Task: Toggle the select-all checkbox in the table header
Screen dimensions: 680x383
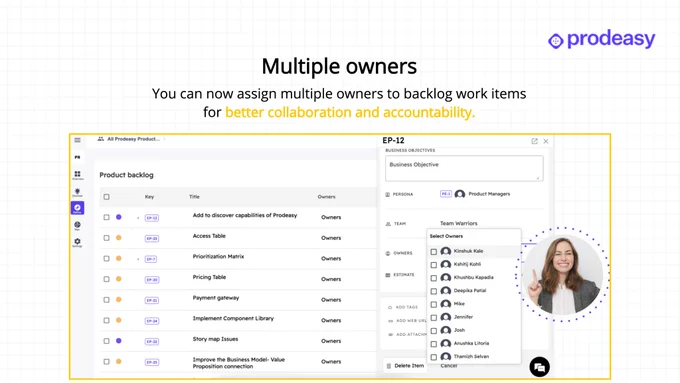Action: pyautogui.click(x=106, y=197)
